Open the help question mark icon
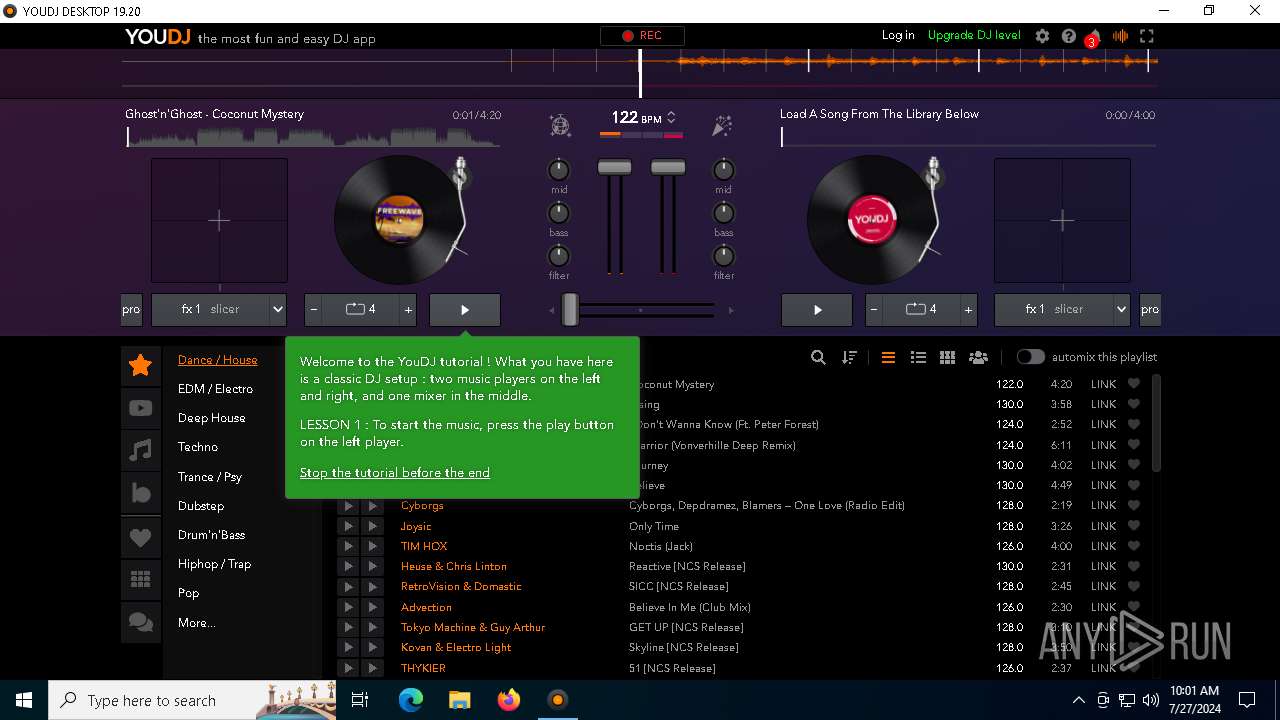Viewport: 1280px width, 720px height. [x=1068, y=36]
